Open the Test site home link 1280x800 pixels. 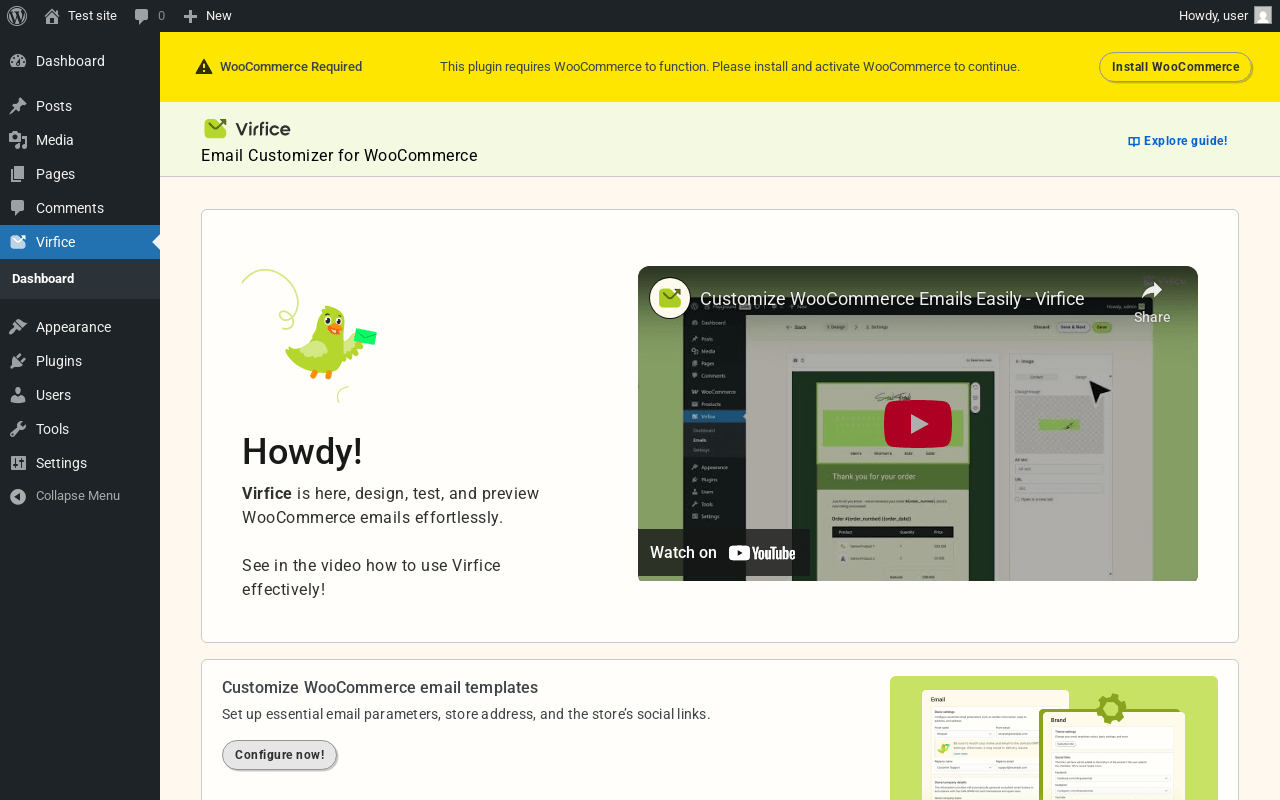[x=81, y=15]
